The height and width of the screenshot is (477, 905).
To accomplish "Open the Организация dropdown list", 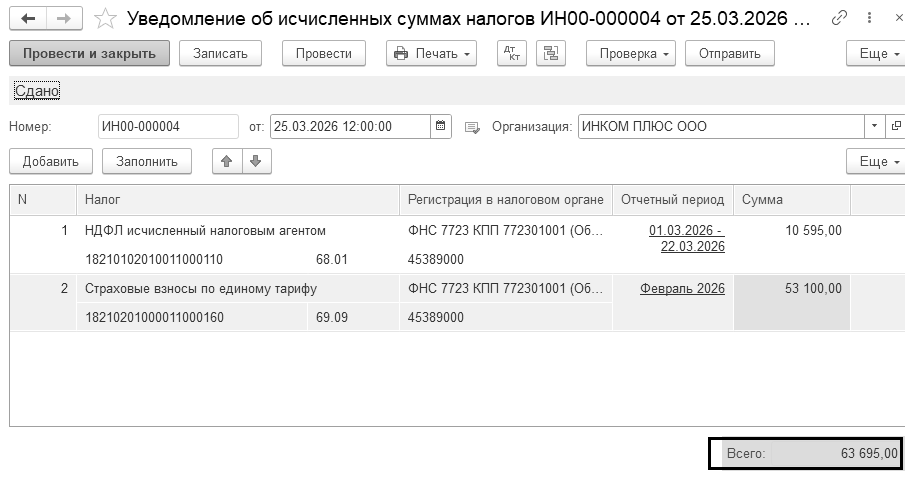I will pyautogui.click(x=874, y=127).
